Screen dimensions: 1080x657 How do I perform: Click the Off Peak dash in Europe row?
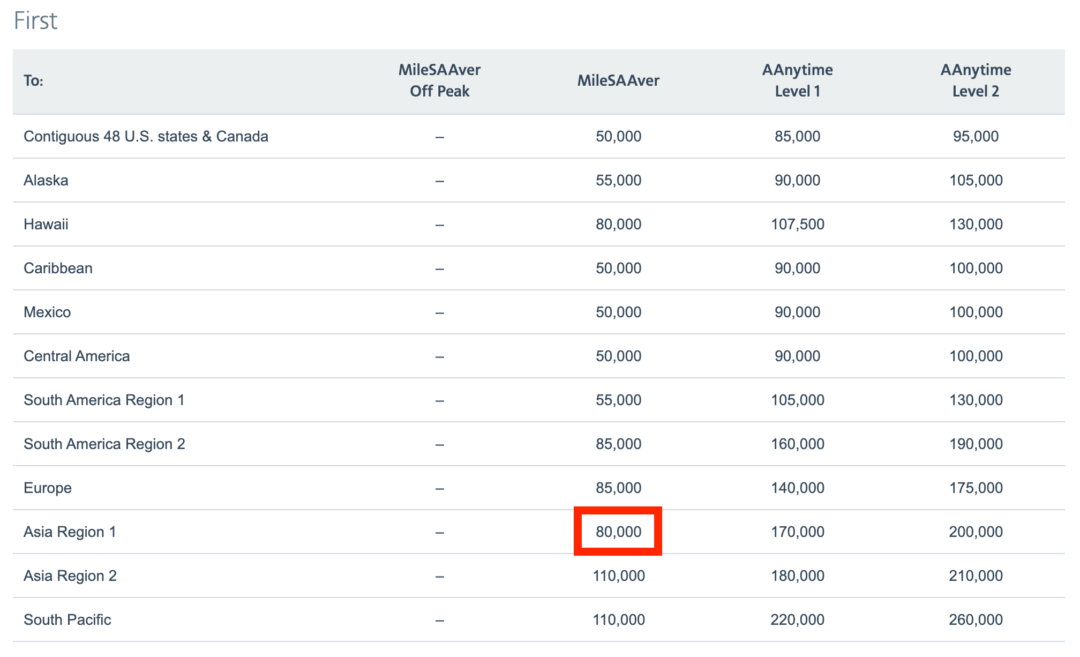coord(439,489)
